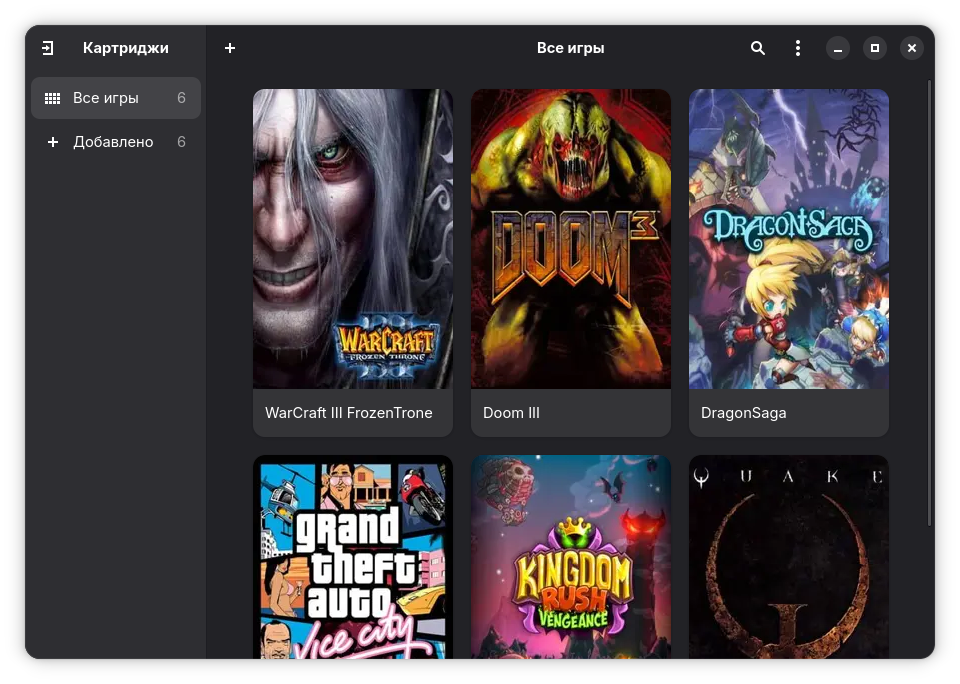Click the 'DragonSaga' title label
The image size is (960, 684).
(743, 413)
